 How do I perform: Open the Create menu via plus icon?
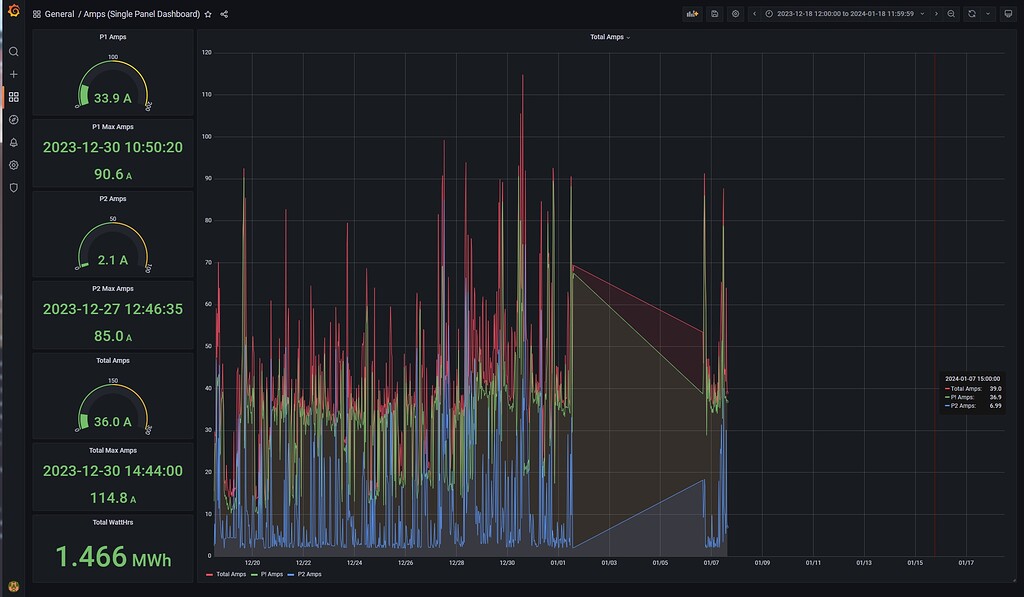(x=13, y=73)
